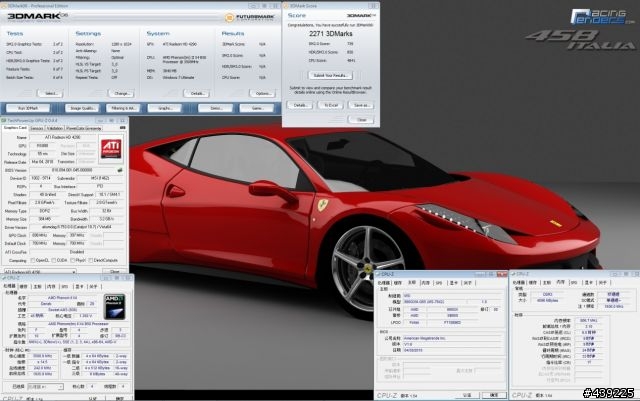Enable the DirectCompute checkbox in GPU-Z
This screenshot has height=401, width=640.
click(90, 261)
